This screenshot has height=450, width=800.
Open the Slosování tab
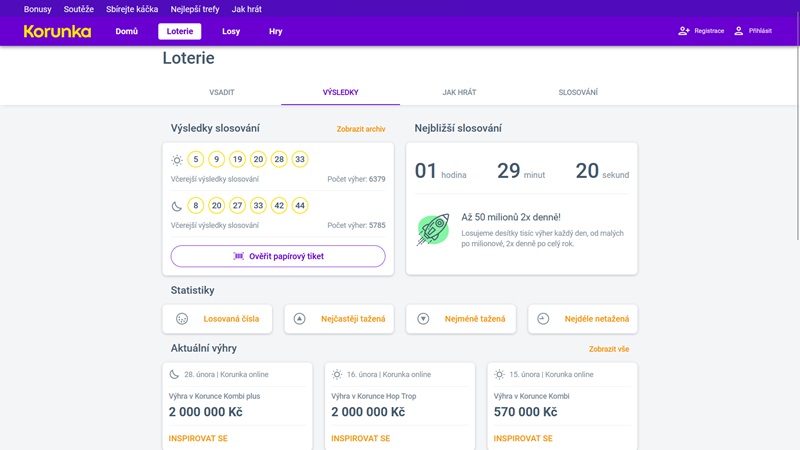coord(578,92)
